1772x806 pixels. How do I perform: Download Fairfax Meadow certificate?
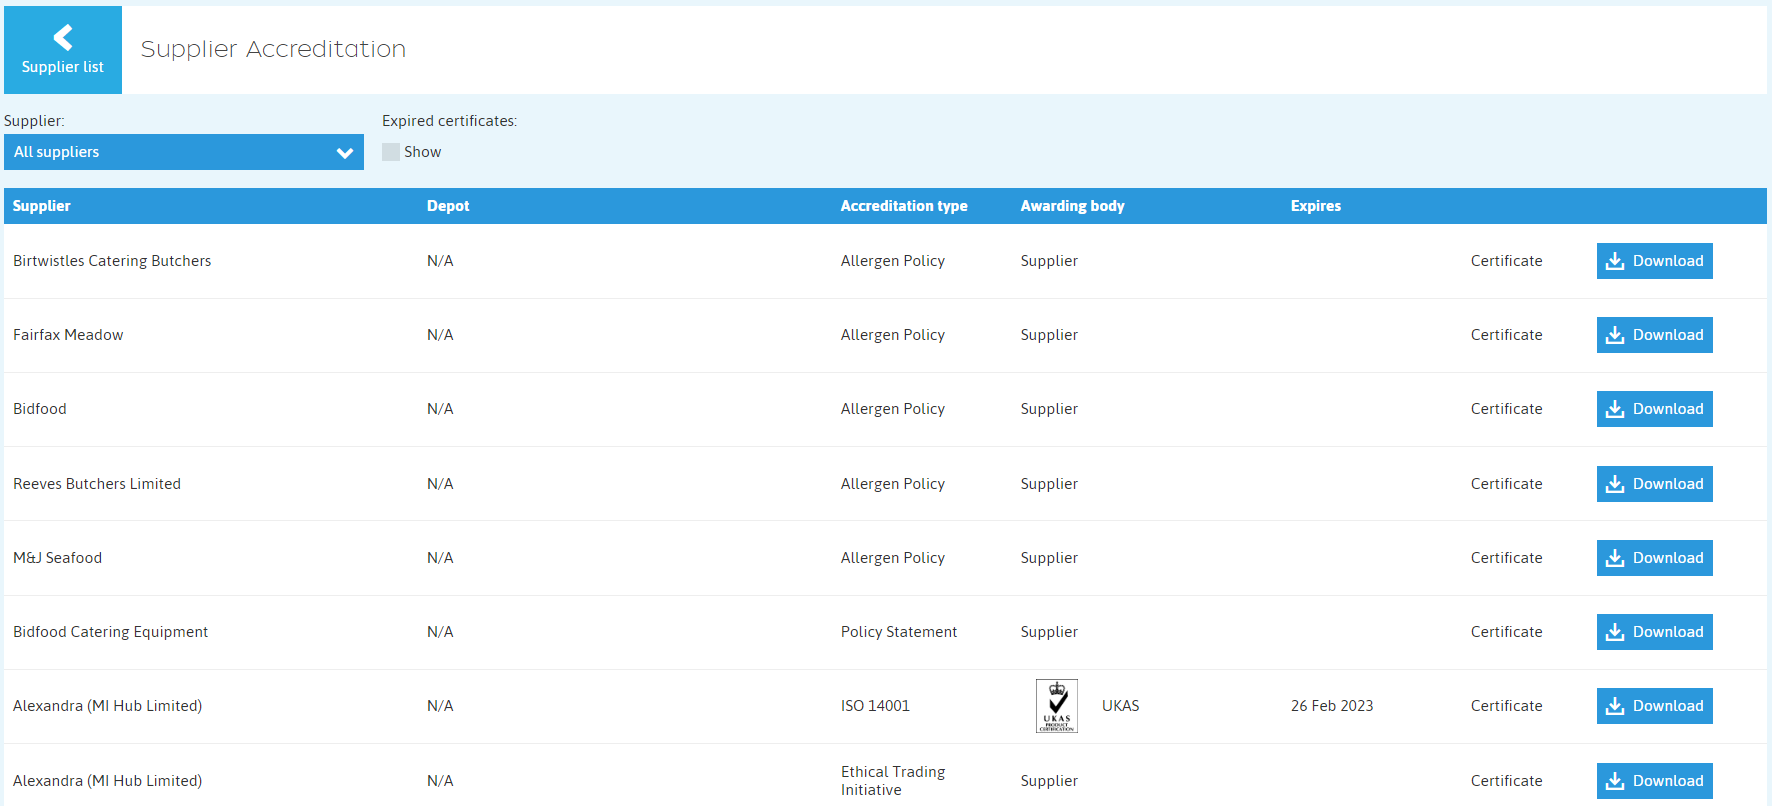click(x=1654, y=335)
